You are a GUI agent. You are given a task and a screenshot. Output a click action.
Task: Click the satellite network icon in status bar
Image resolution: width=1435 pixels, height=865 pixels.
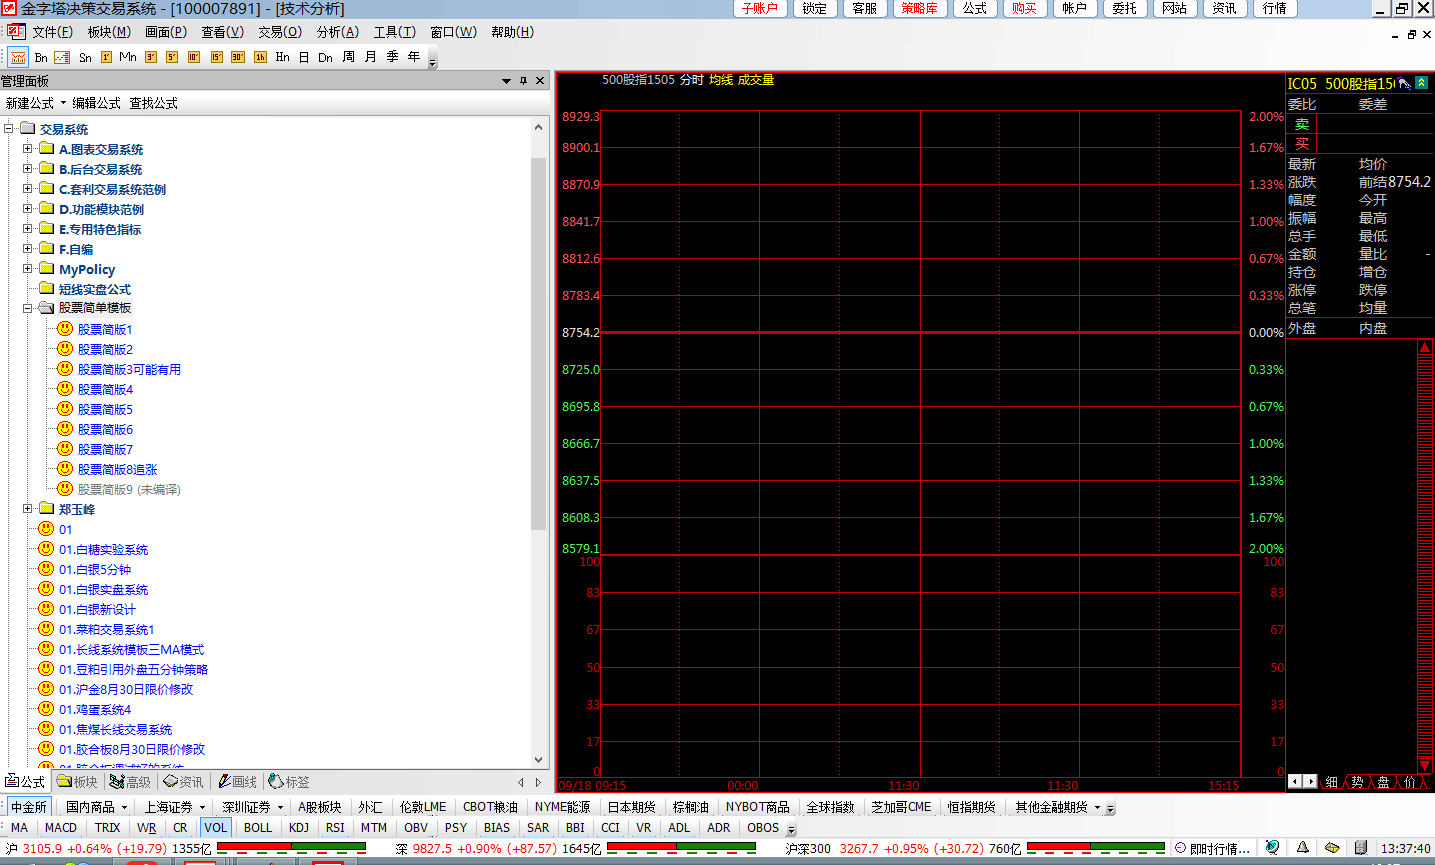(x=1272, y=847)
